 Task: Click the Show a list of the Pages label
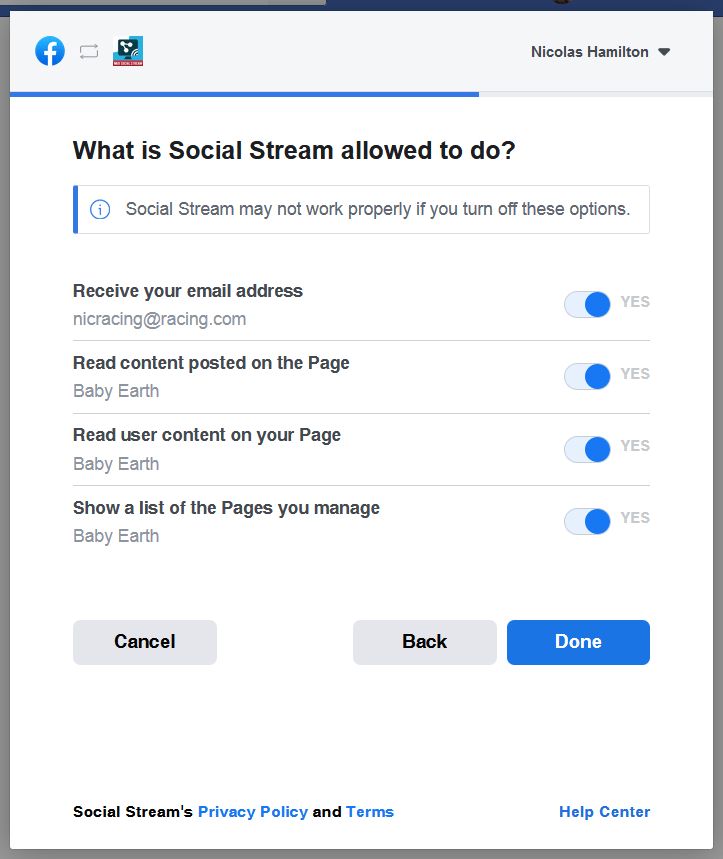pyautogui.click(x=226, y=508)
